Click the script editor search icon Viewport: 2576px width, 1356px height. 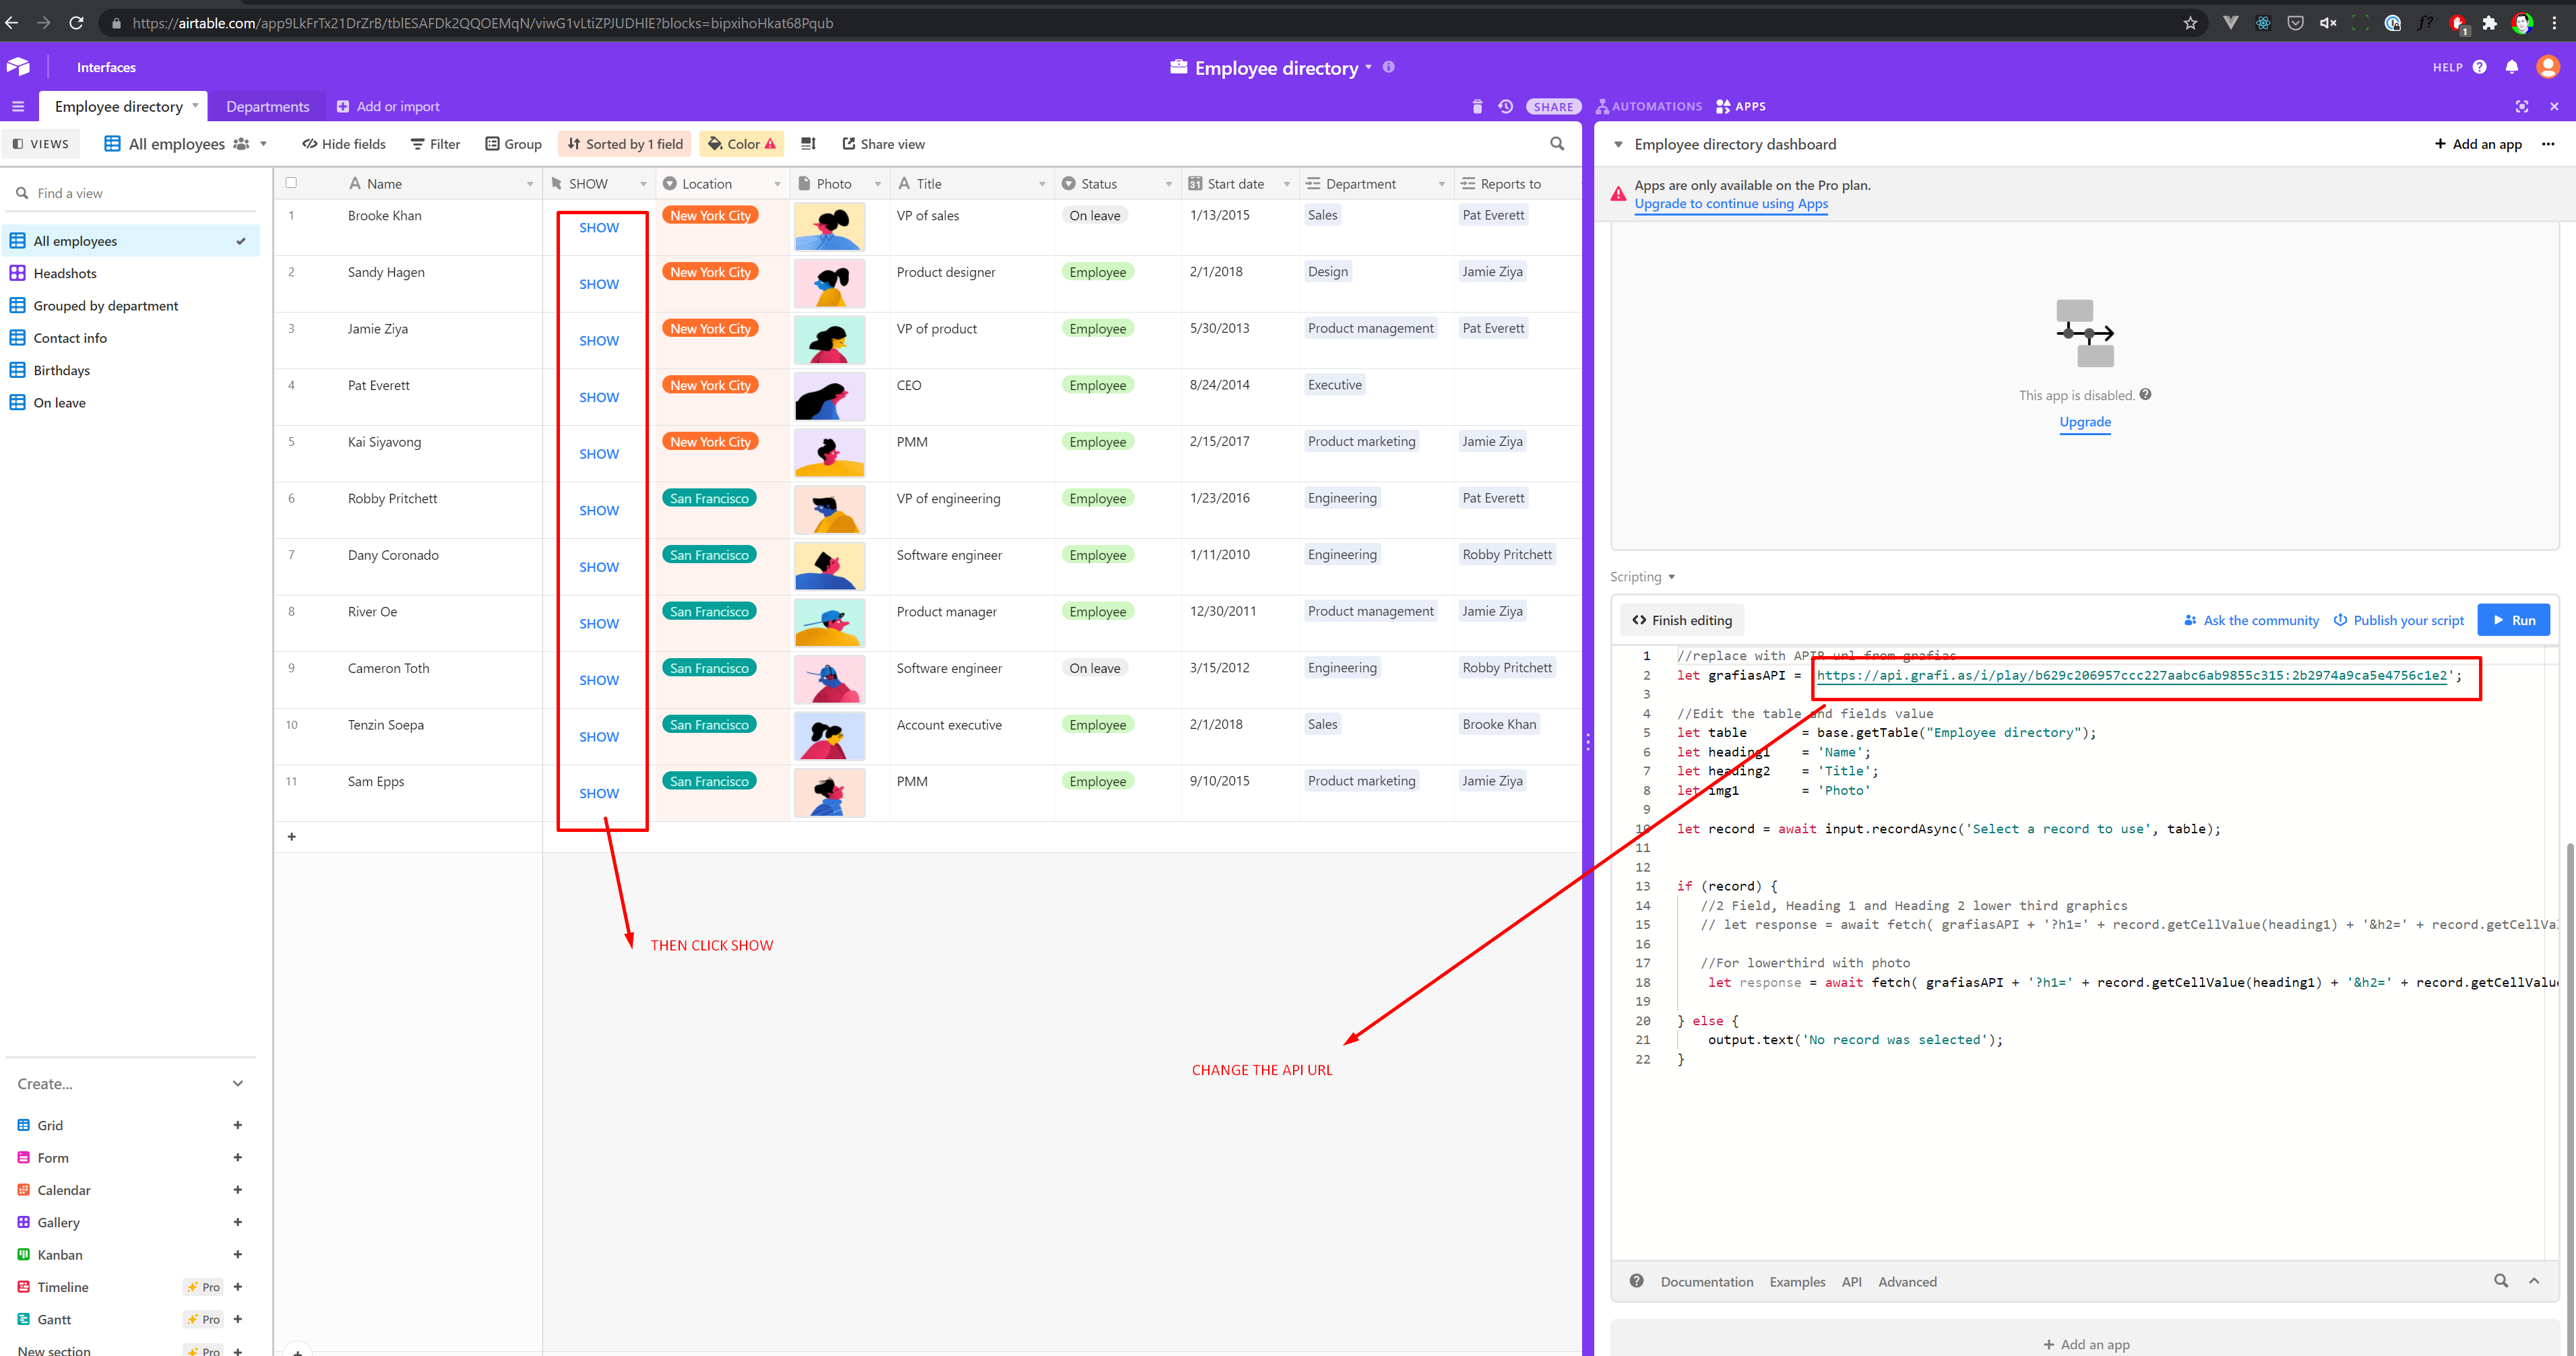pyautogui.click(x=2500, y=1281)
